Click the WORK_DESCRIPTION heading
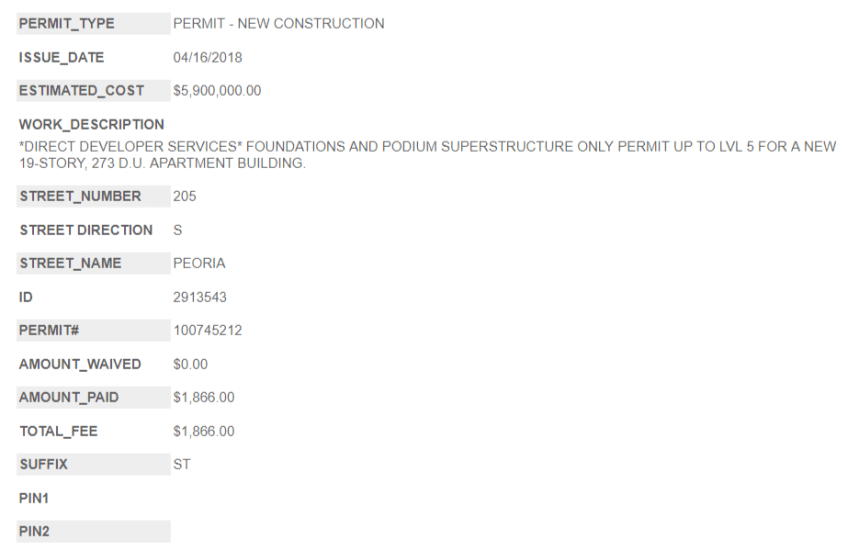Viewport: 848px width, 551px height. click(x=92, y=125)
